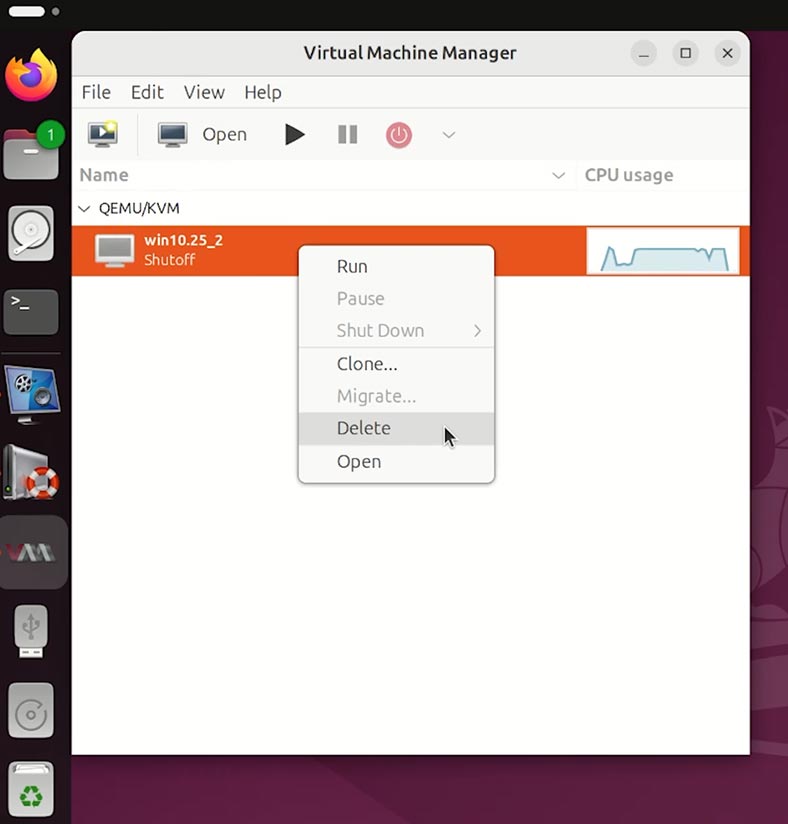Collapse the QEMU/KVM connection tree
Screen dimensions: 788x824
point(84,209)
